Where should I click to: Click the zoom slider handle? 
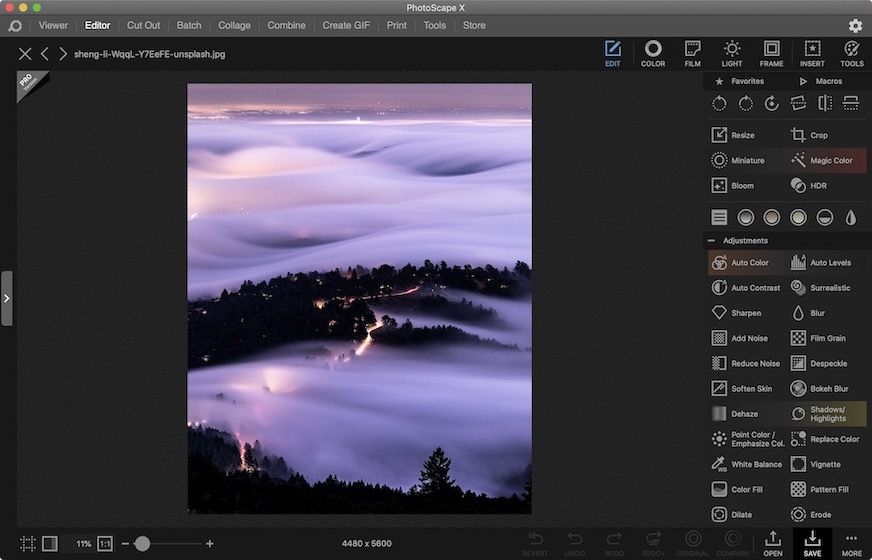[142, 544]
